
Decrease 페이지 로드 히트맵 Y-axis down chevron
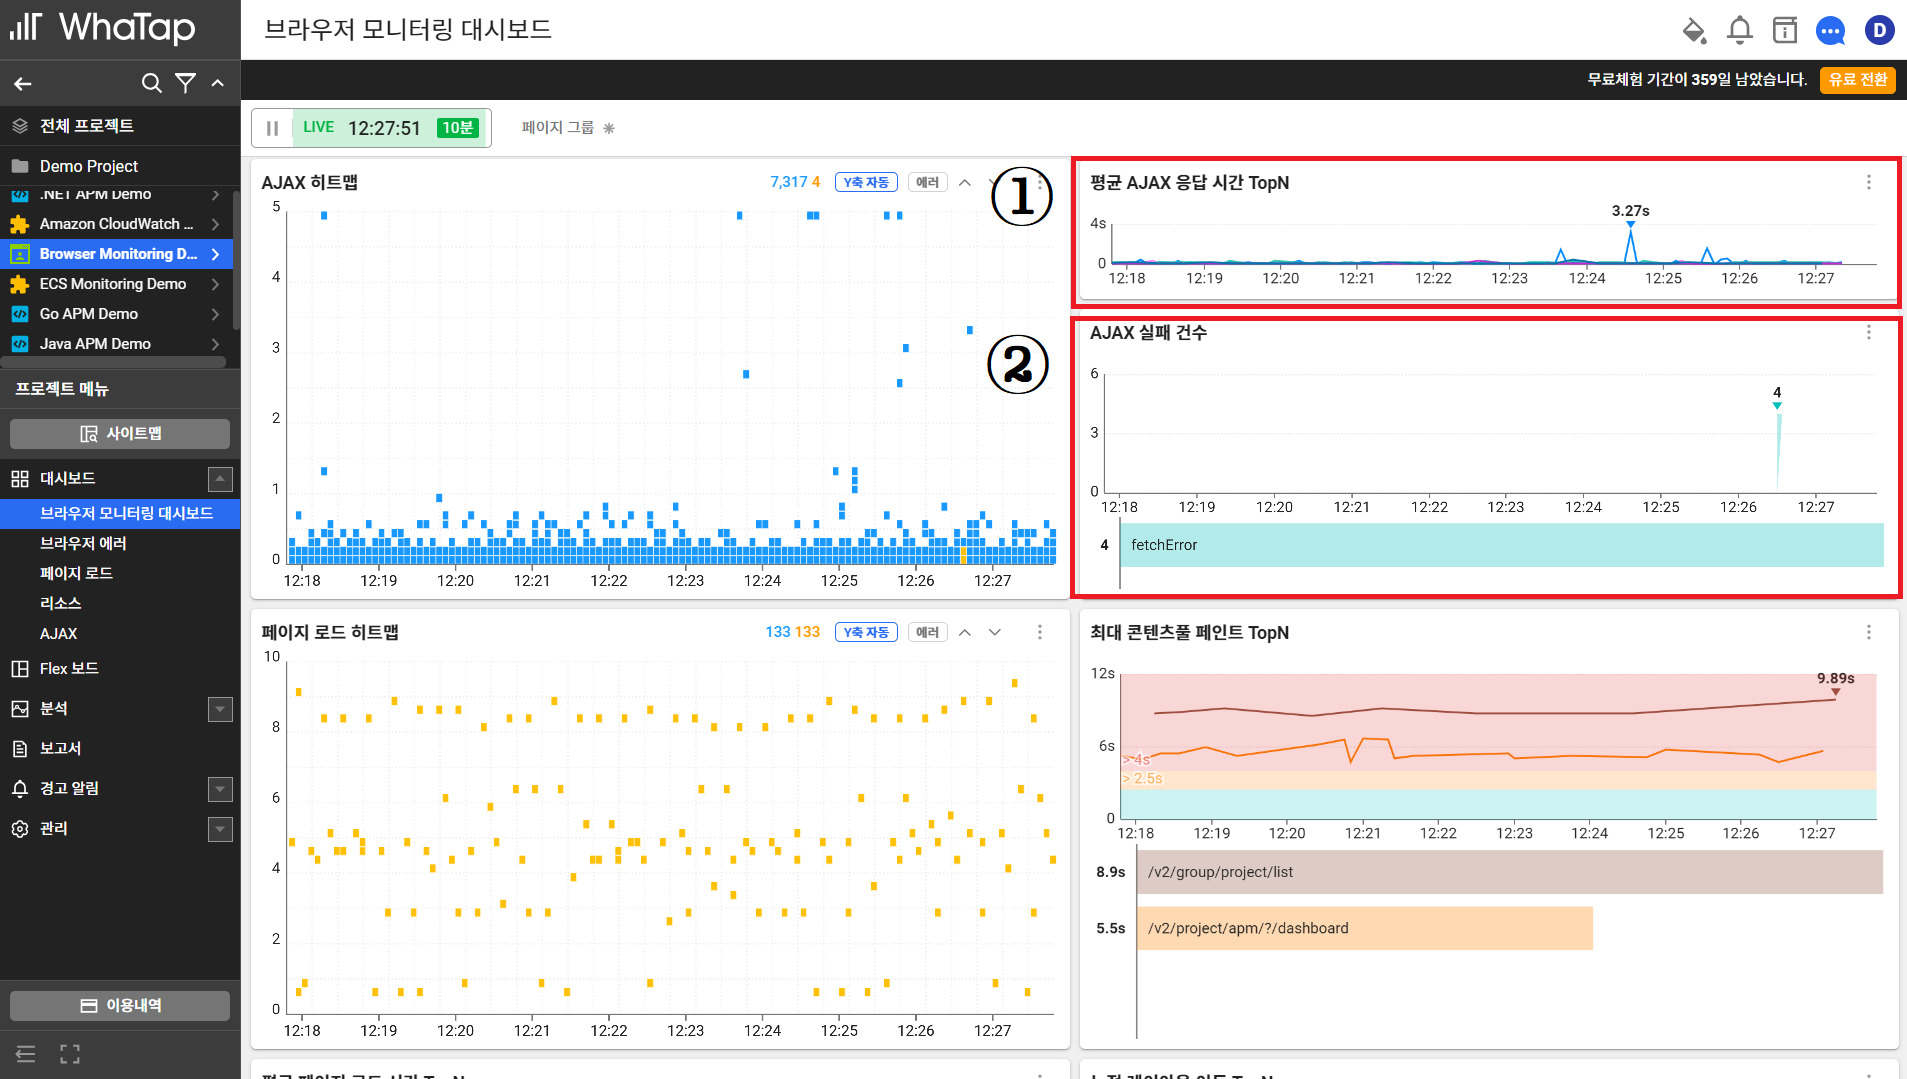coord(995,632)
